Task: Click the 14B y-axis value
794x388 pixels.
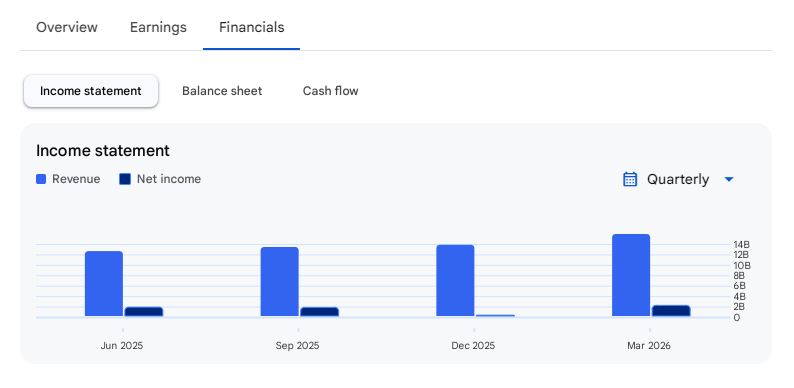Action: click(x=741, y=245)
